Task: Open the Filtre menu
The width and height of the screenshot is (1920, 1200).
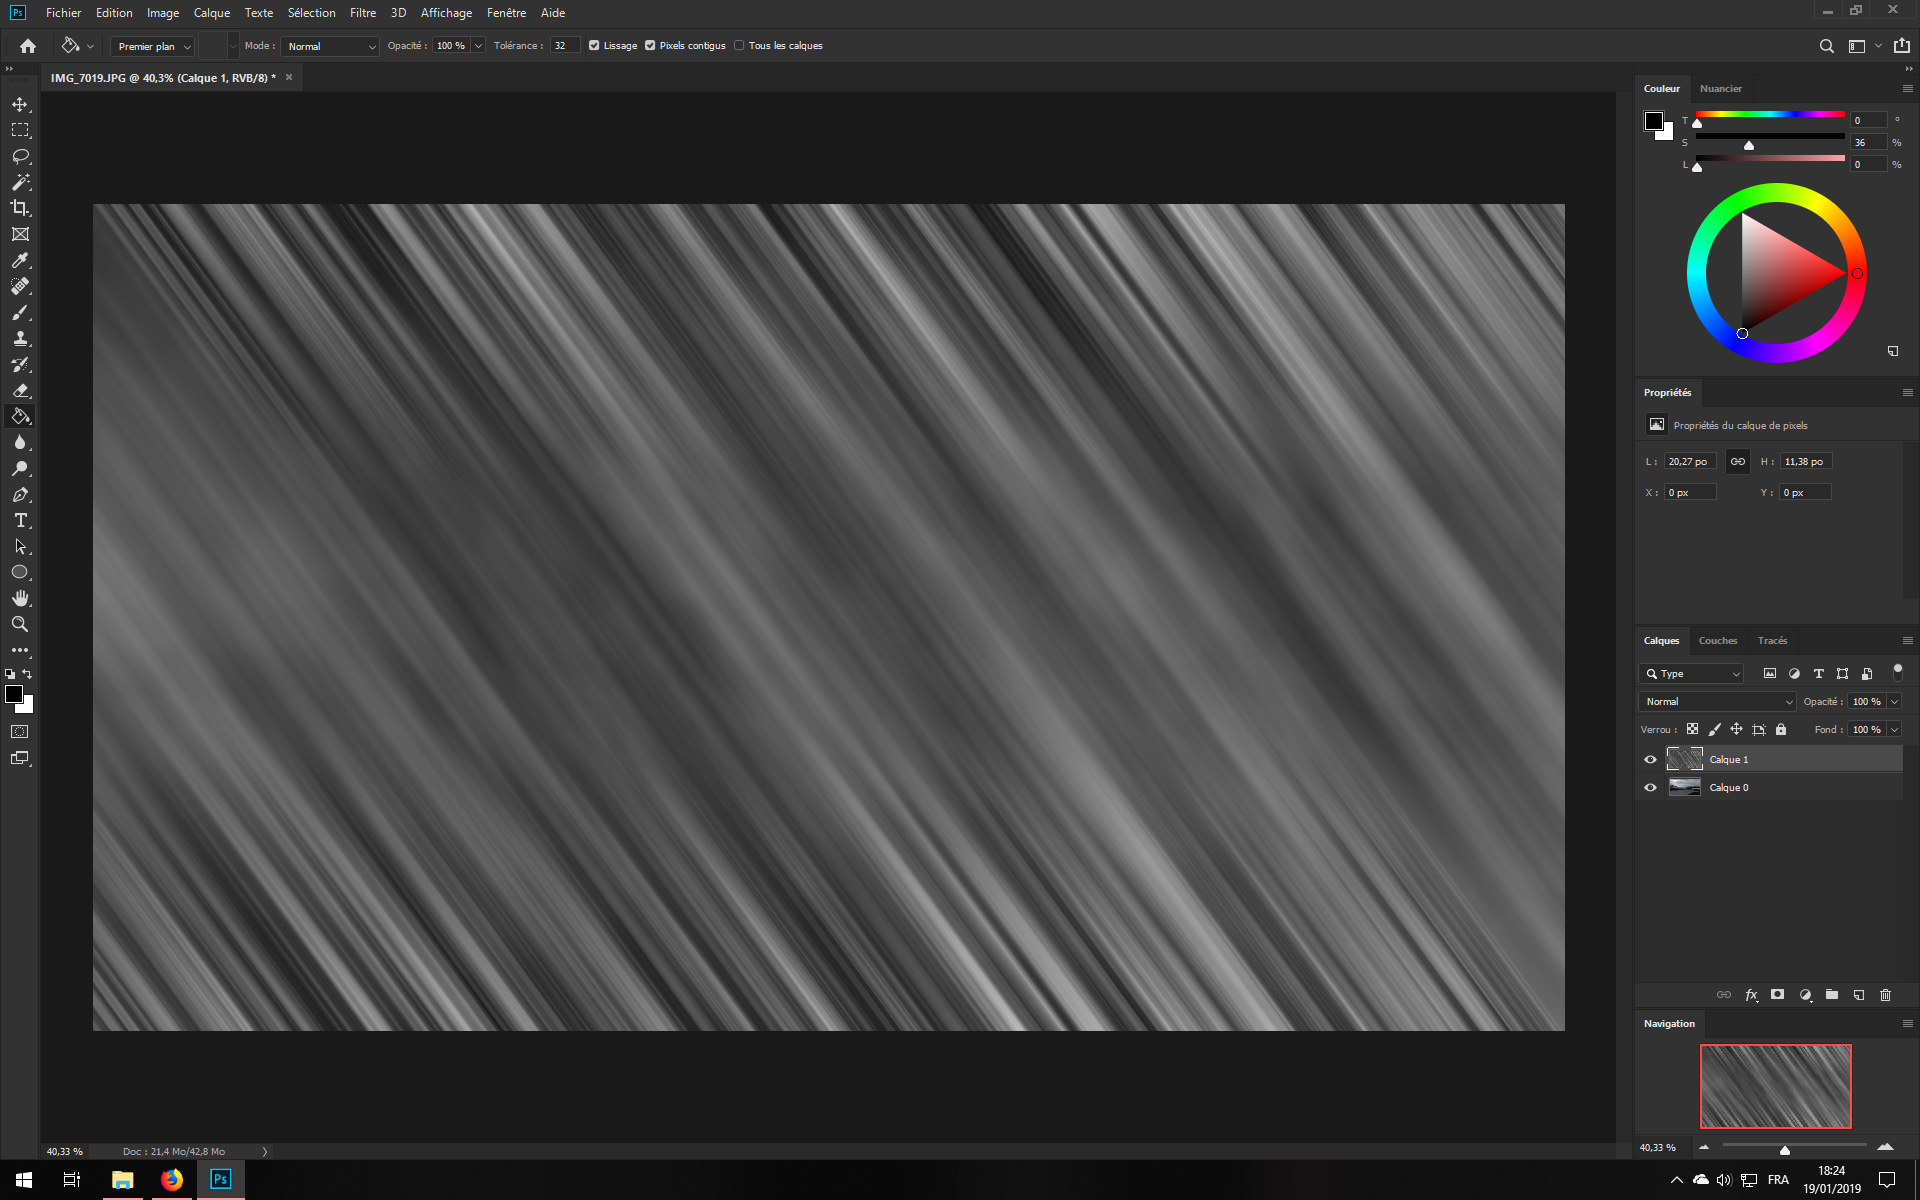Action: coord(362,13)
